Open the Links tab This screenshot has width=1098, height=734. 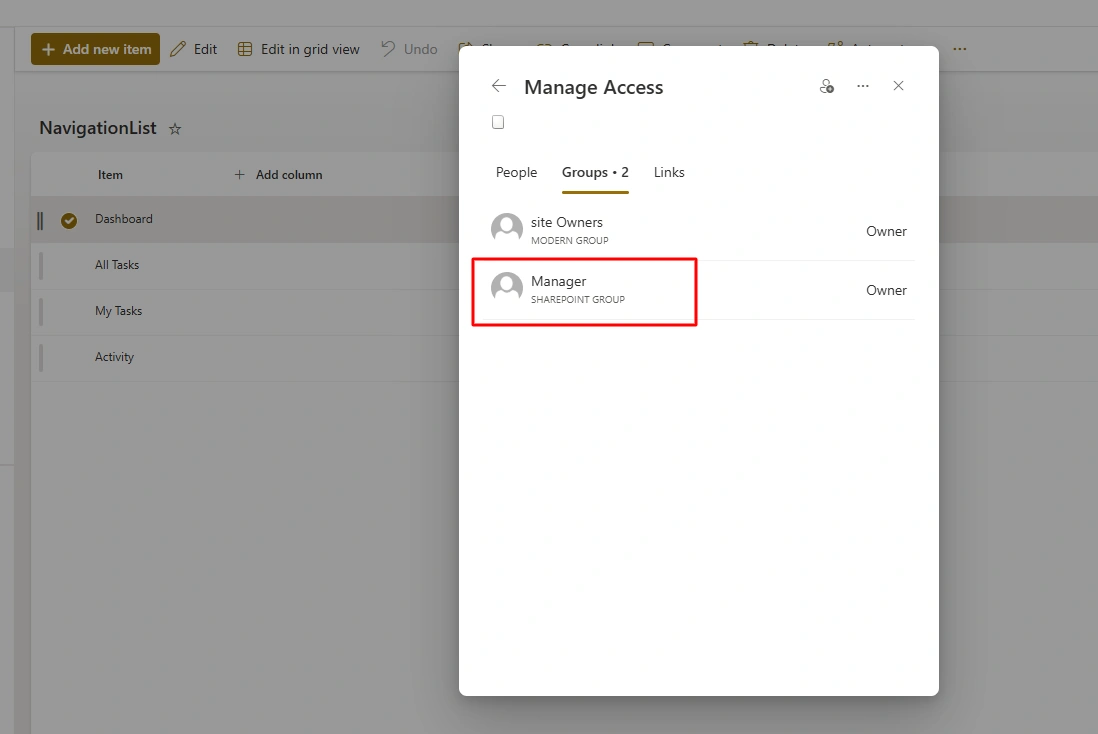(x=669, y=172)
